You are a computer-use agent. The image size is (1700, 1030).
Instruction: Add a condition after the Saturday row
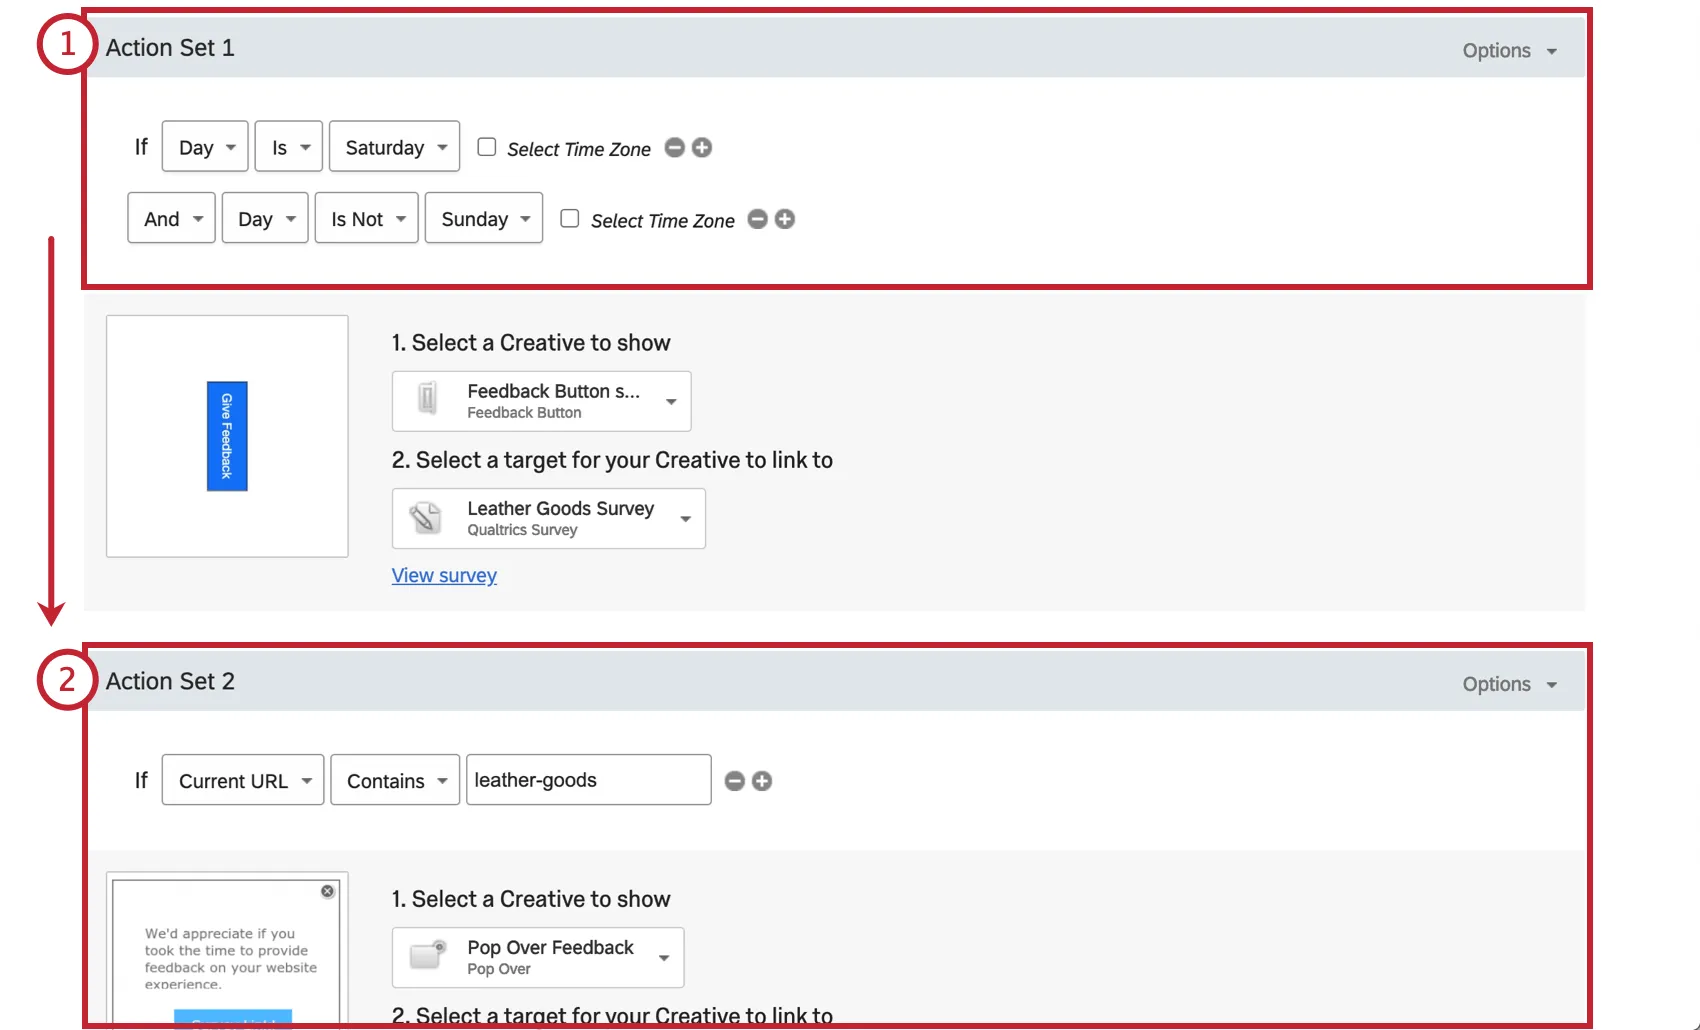coord(702,148)
